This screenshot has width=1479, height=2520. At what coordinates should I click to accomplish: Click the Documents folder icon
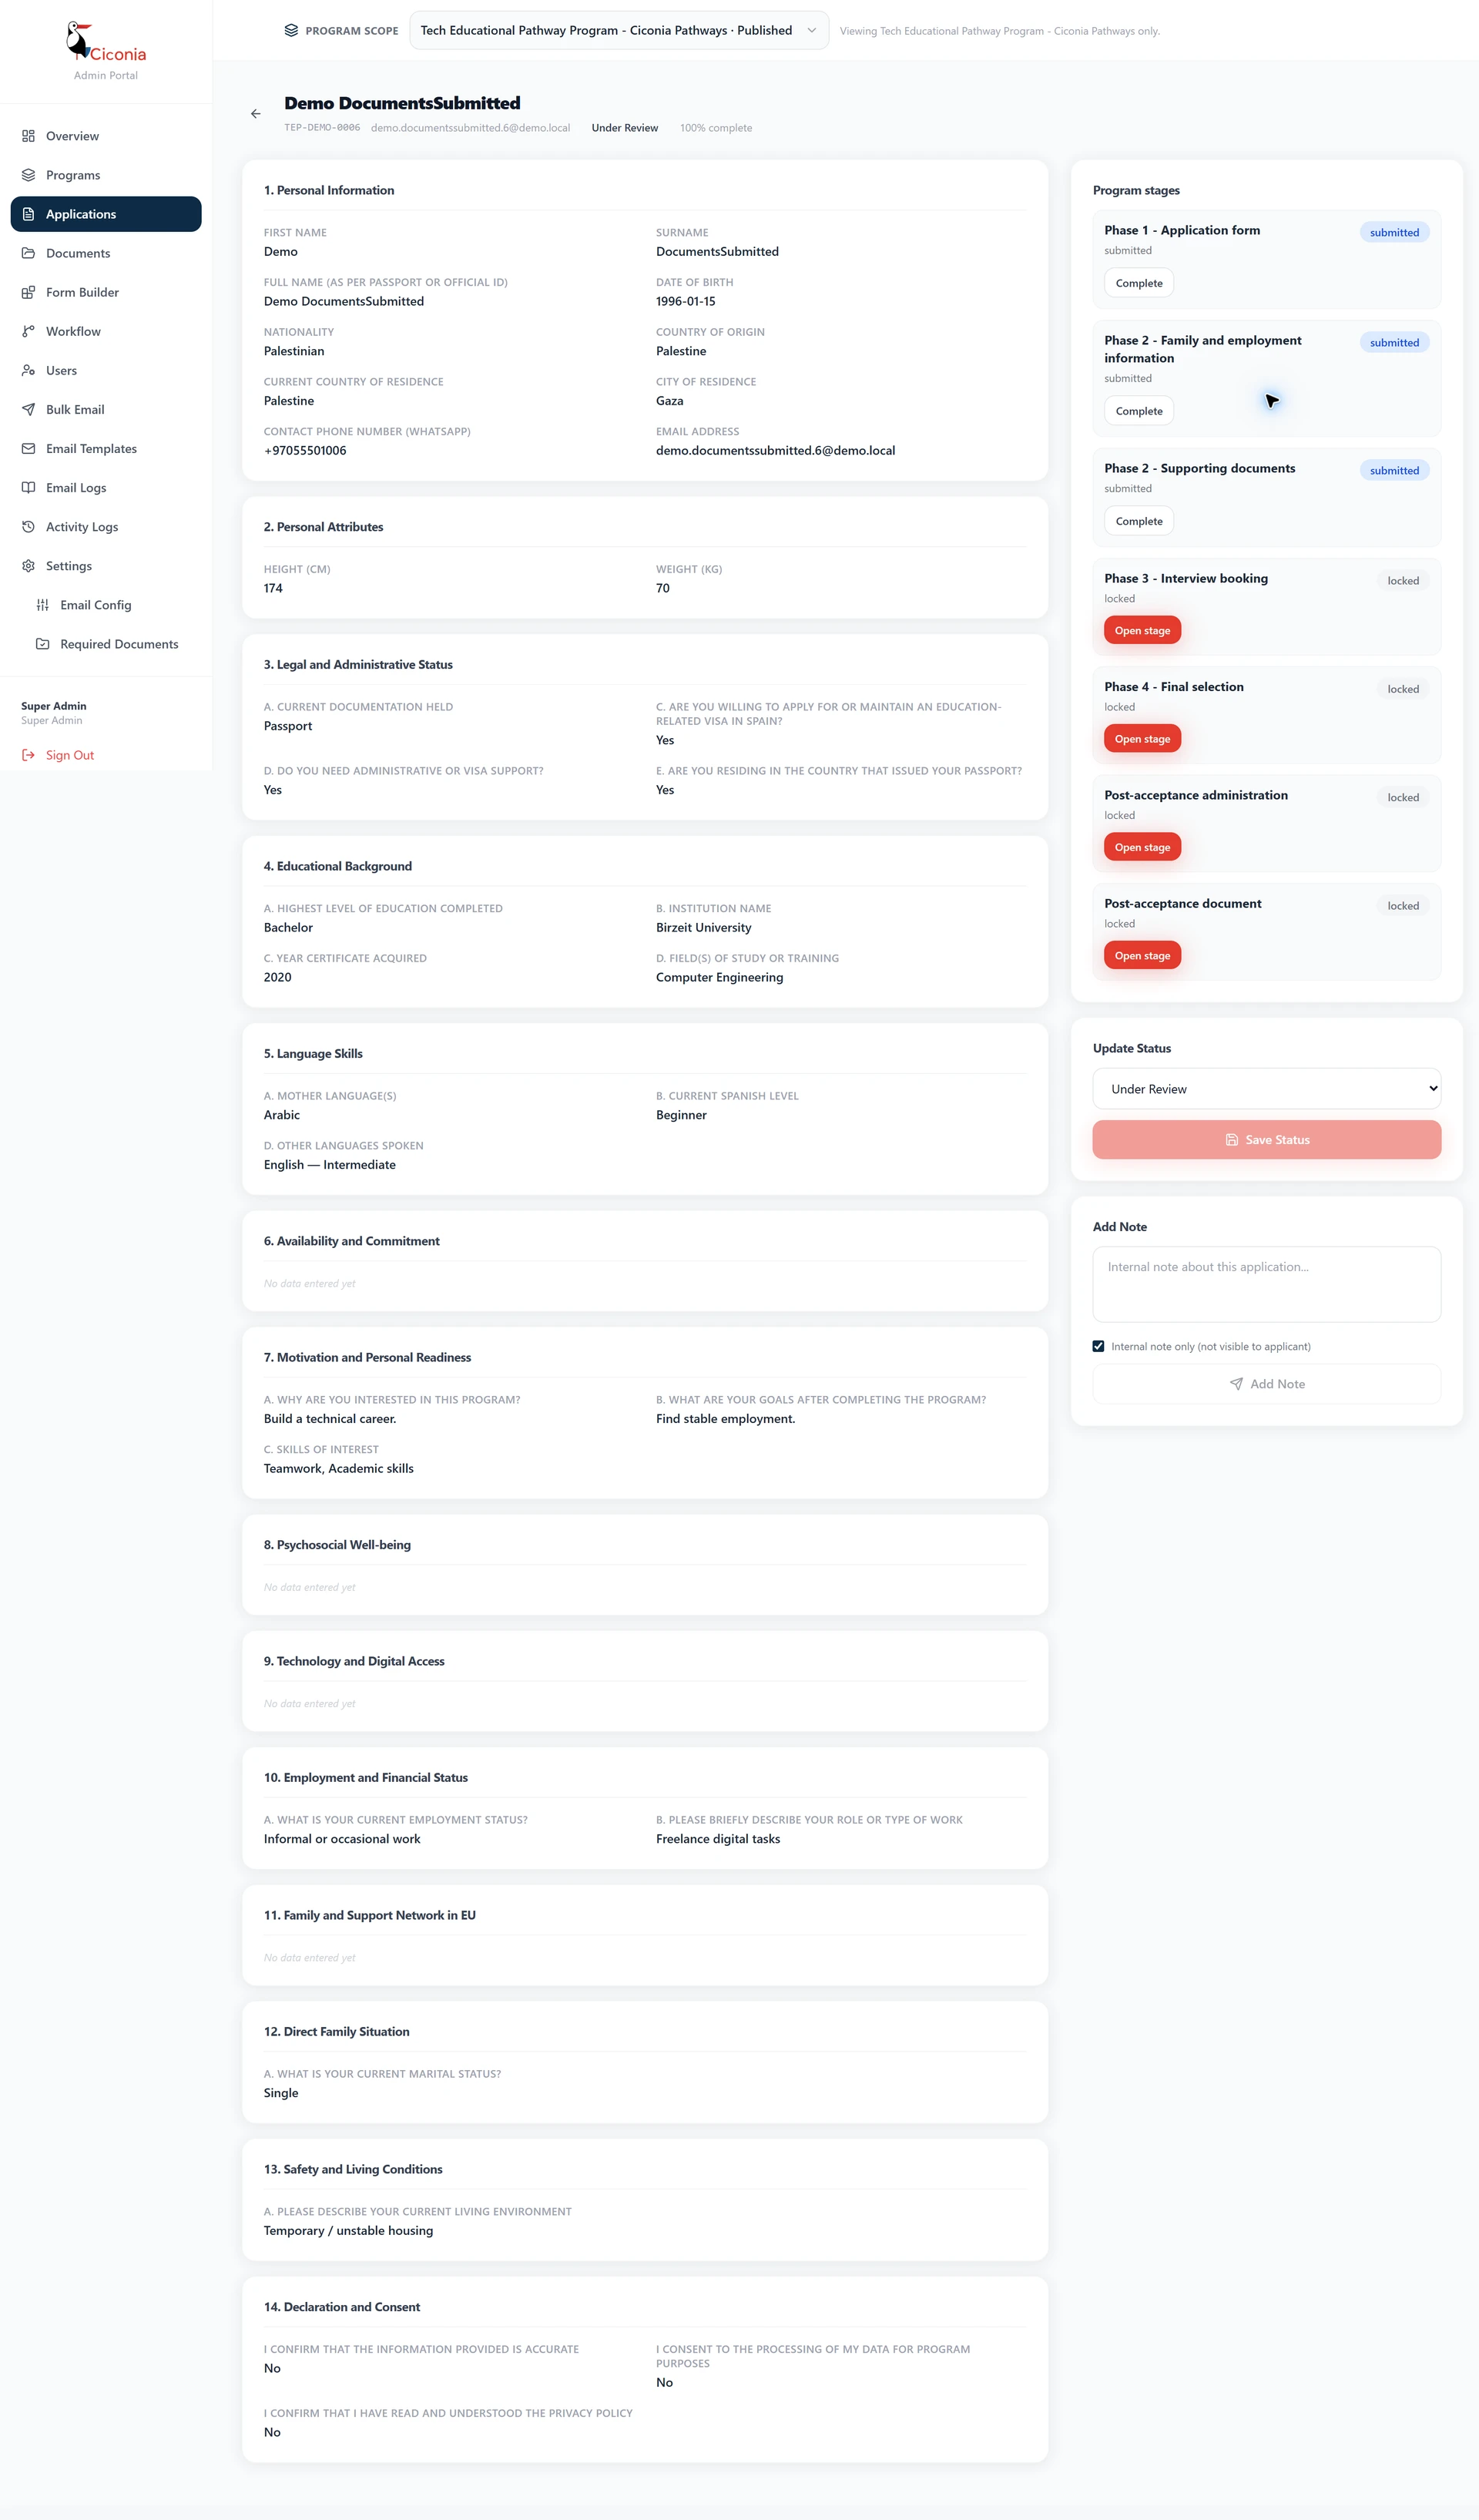[x=28, y=253]
